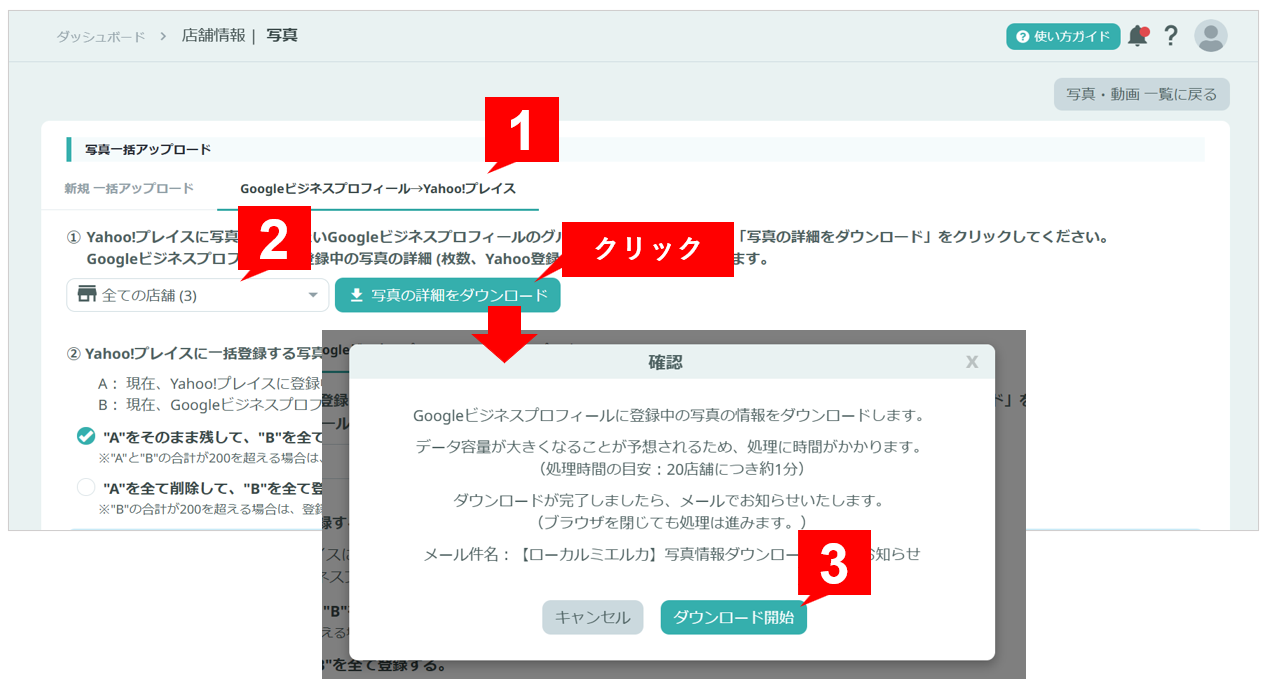Click the question mark help icon

tap(1171, 36)
